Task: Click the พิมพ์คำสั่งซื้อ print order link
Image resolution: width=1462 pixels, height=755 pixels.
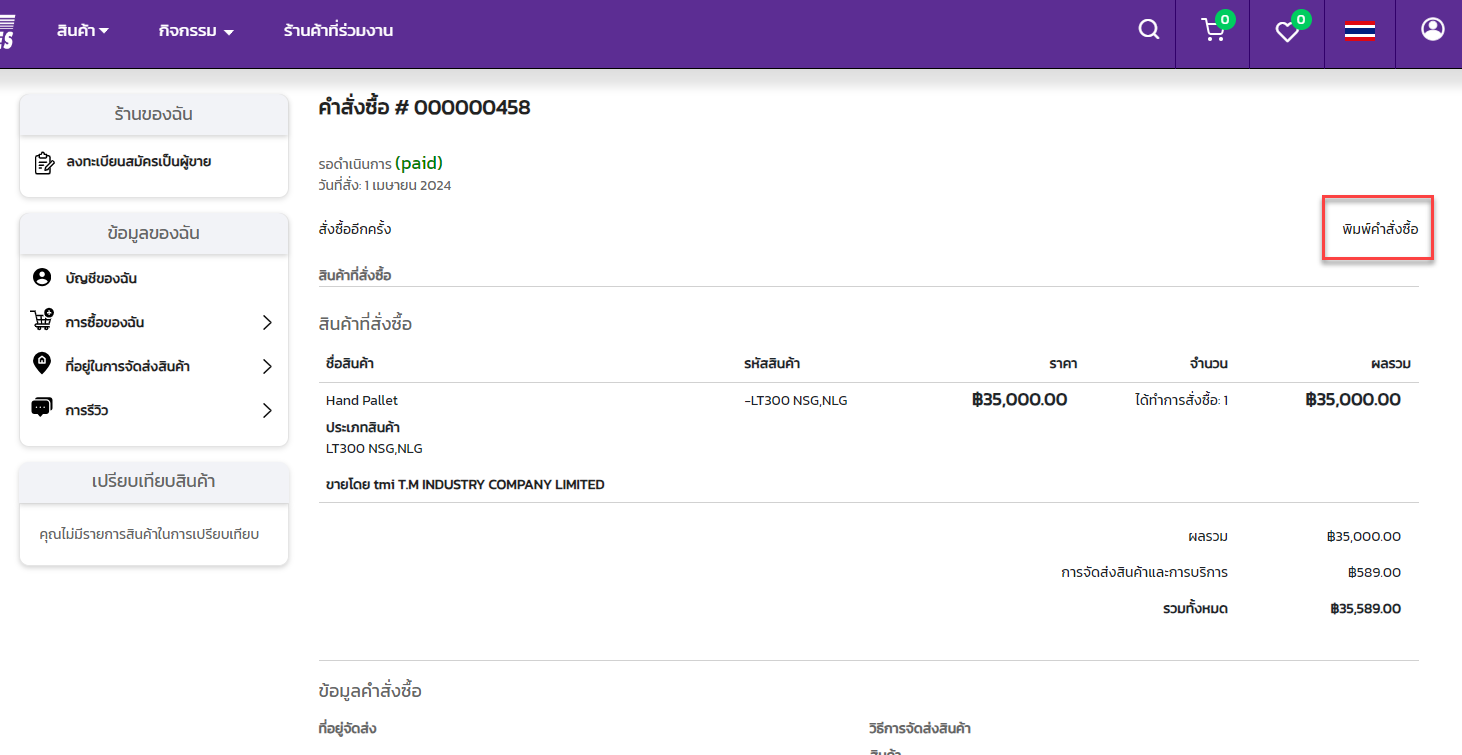Action: tap(1380, 229)
